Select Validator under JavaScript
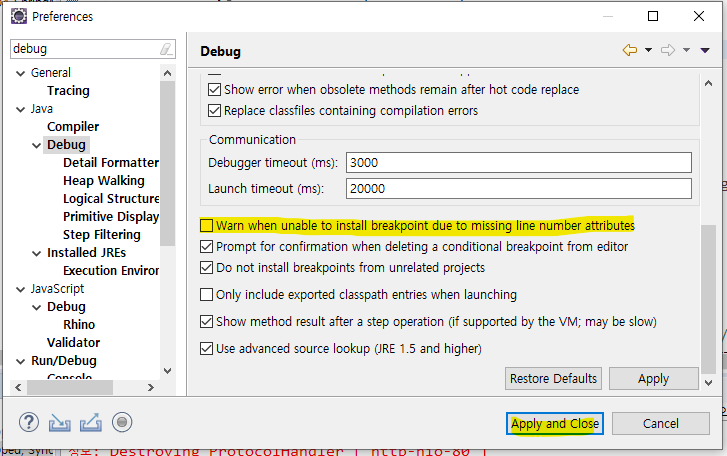The height and width of the screenshot is (456, 727). (x=73, y=343)
